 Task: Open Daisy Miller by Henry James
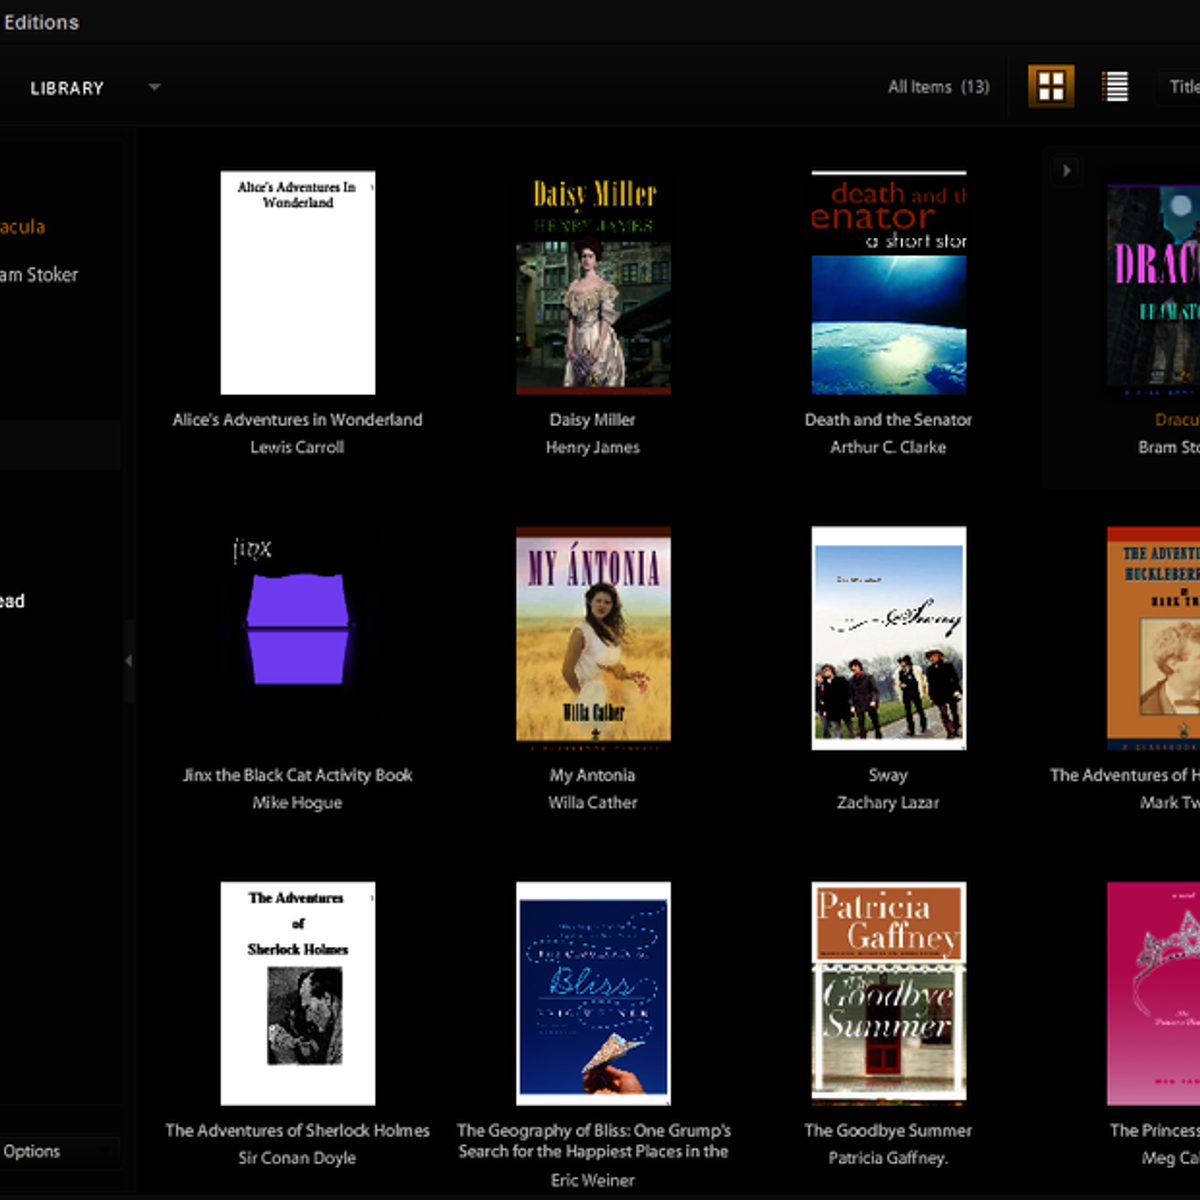(592, 281)
